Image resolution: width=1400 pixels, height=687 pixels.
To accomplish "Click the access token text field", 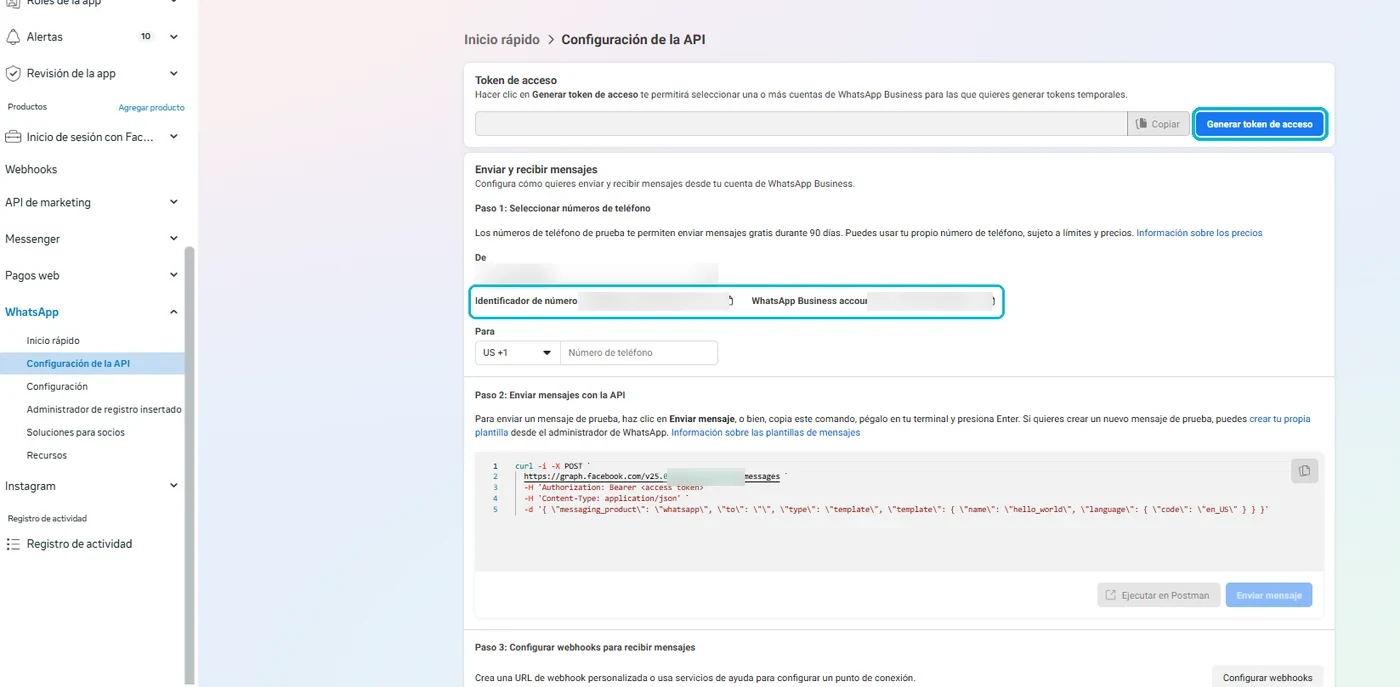I will 801,124.
